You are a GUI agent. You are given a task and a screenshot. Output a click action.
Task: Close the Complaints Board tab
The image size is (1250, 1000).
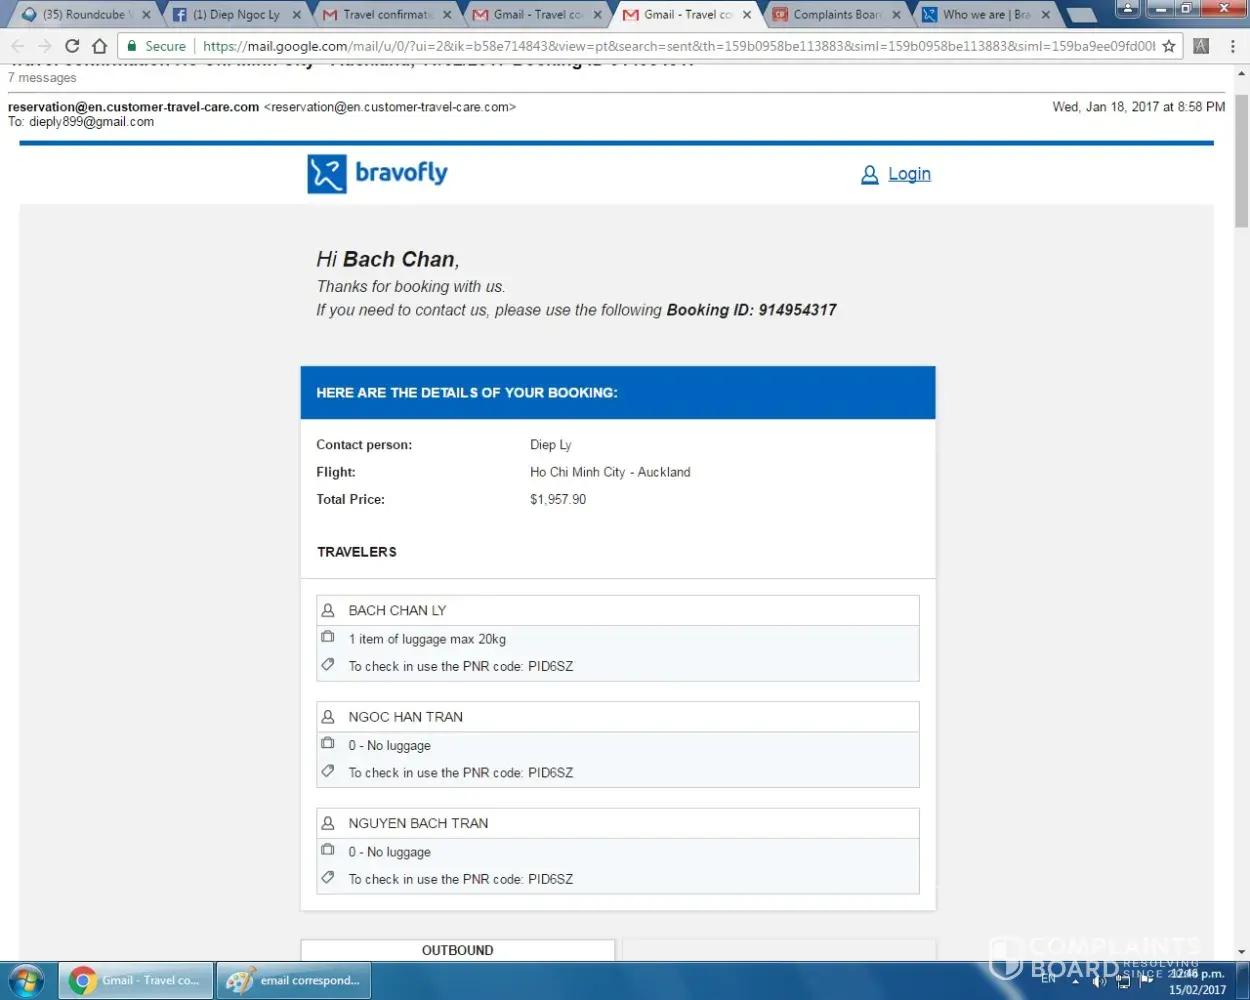pos(896,15)
